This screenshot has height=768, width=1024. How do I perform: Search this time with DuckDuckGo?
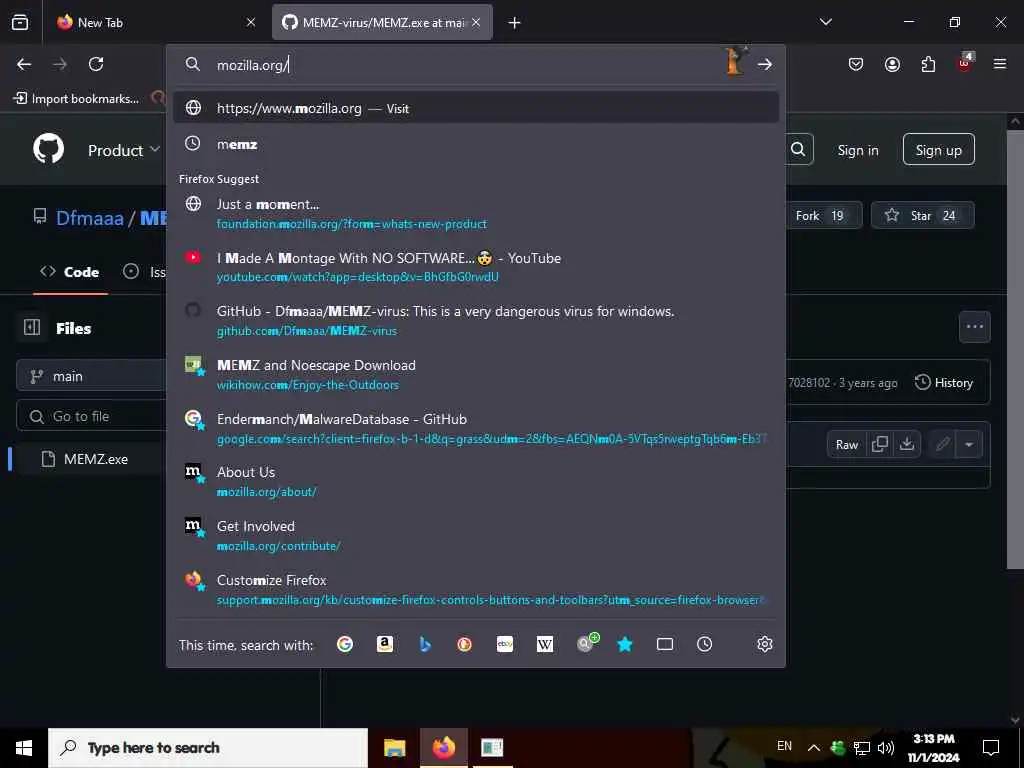pos(464,644)
